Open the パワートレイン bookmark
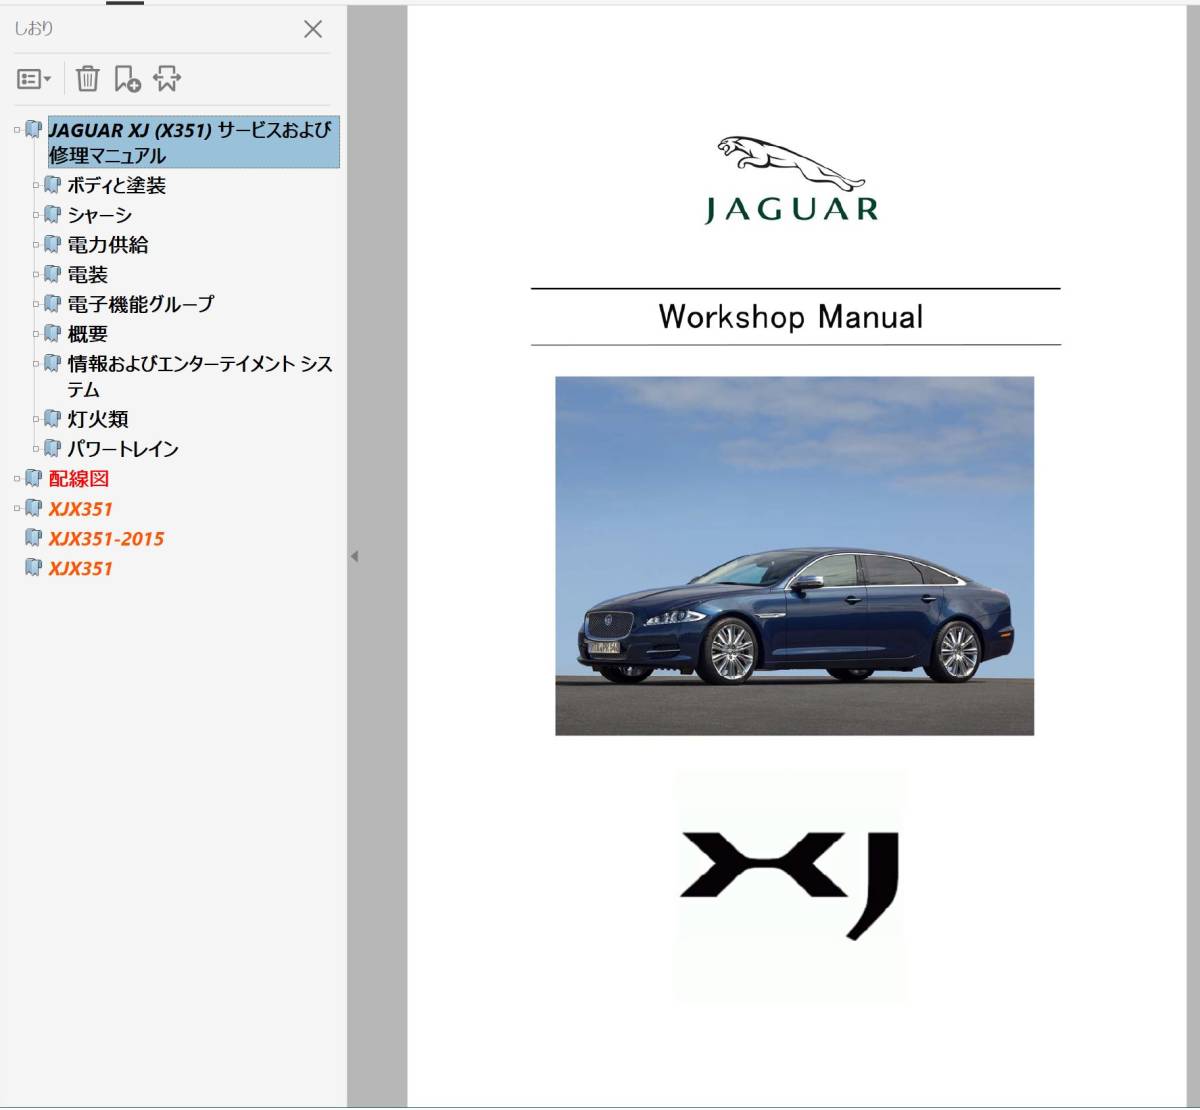 tap(123, 449)
